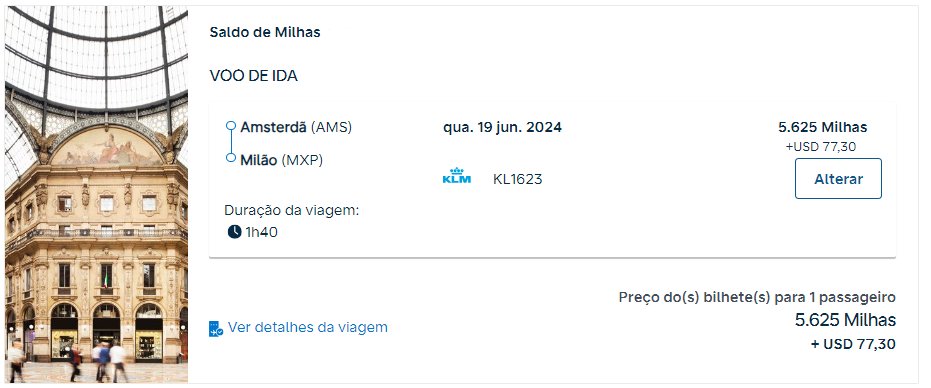Viewport: 931px width, 388px height.
Task: Click the Alterar button
Action: [x=838, y=178]
